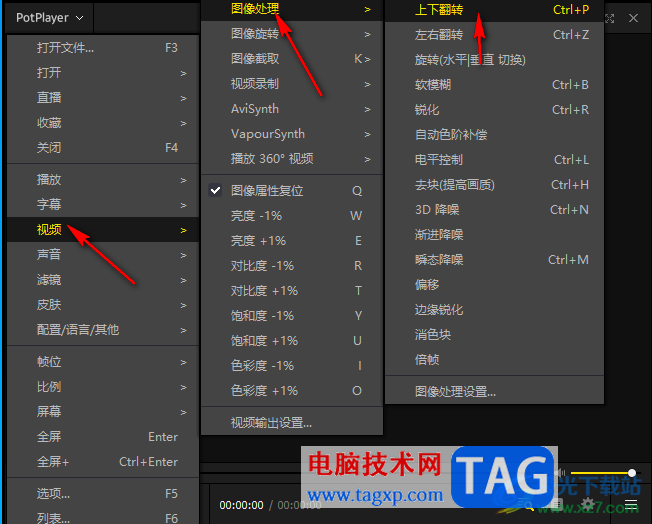This screenshot has height=524, width=652.
Task: Open 播放 360° 视频 submenu
Action: (292, 159)
